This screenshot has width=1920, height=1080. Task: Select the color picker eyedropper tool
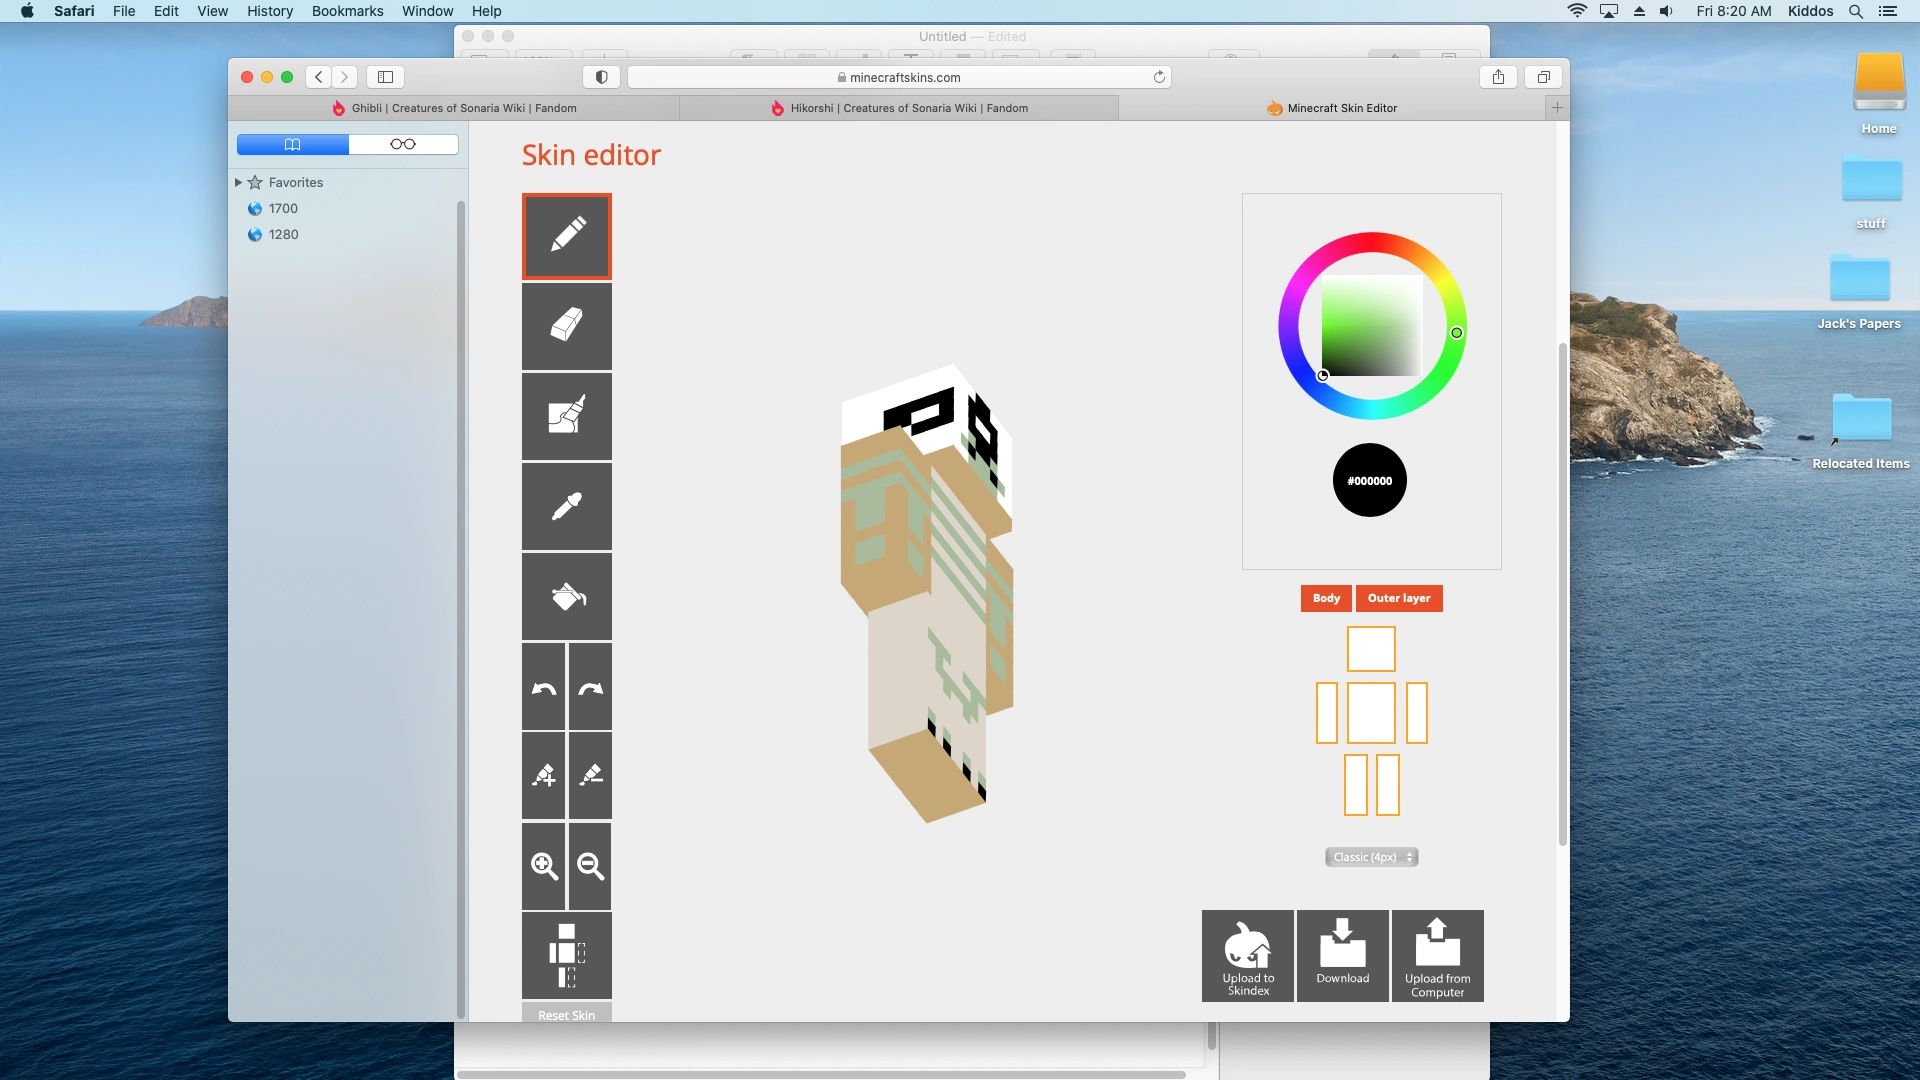[x=566, y=506]
